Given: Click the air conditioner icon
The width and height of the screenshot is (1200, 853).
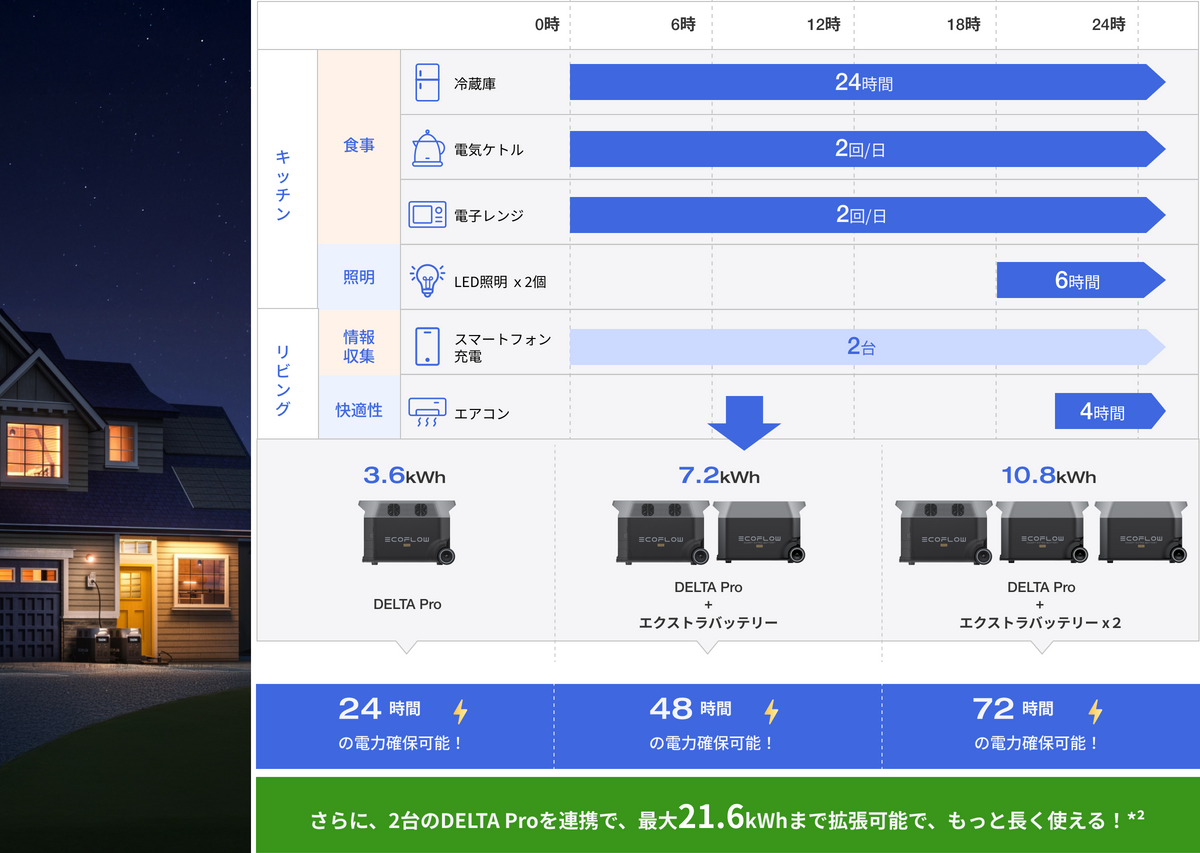Looking at the screenshot, I should coord(427,412).
